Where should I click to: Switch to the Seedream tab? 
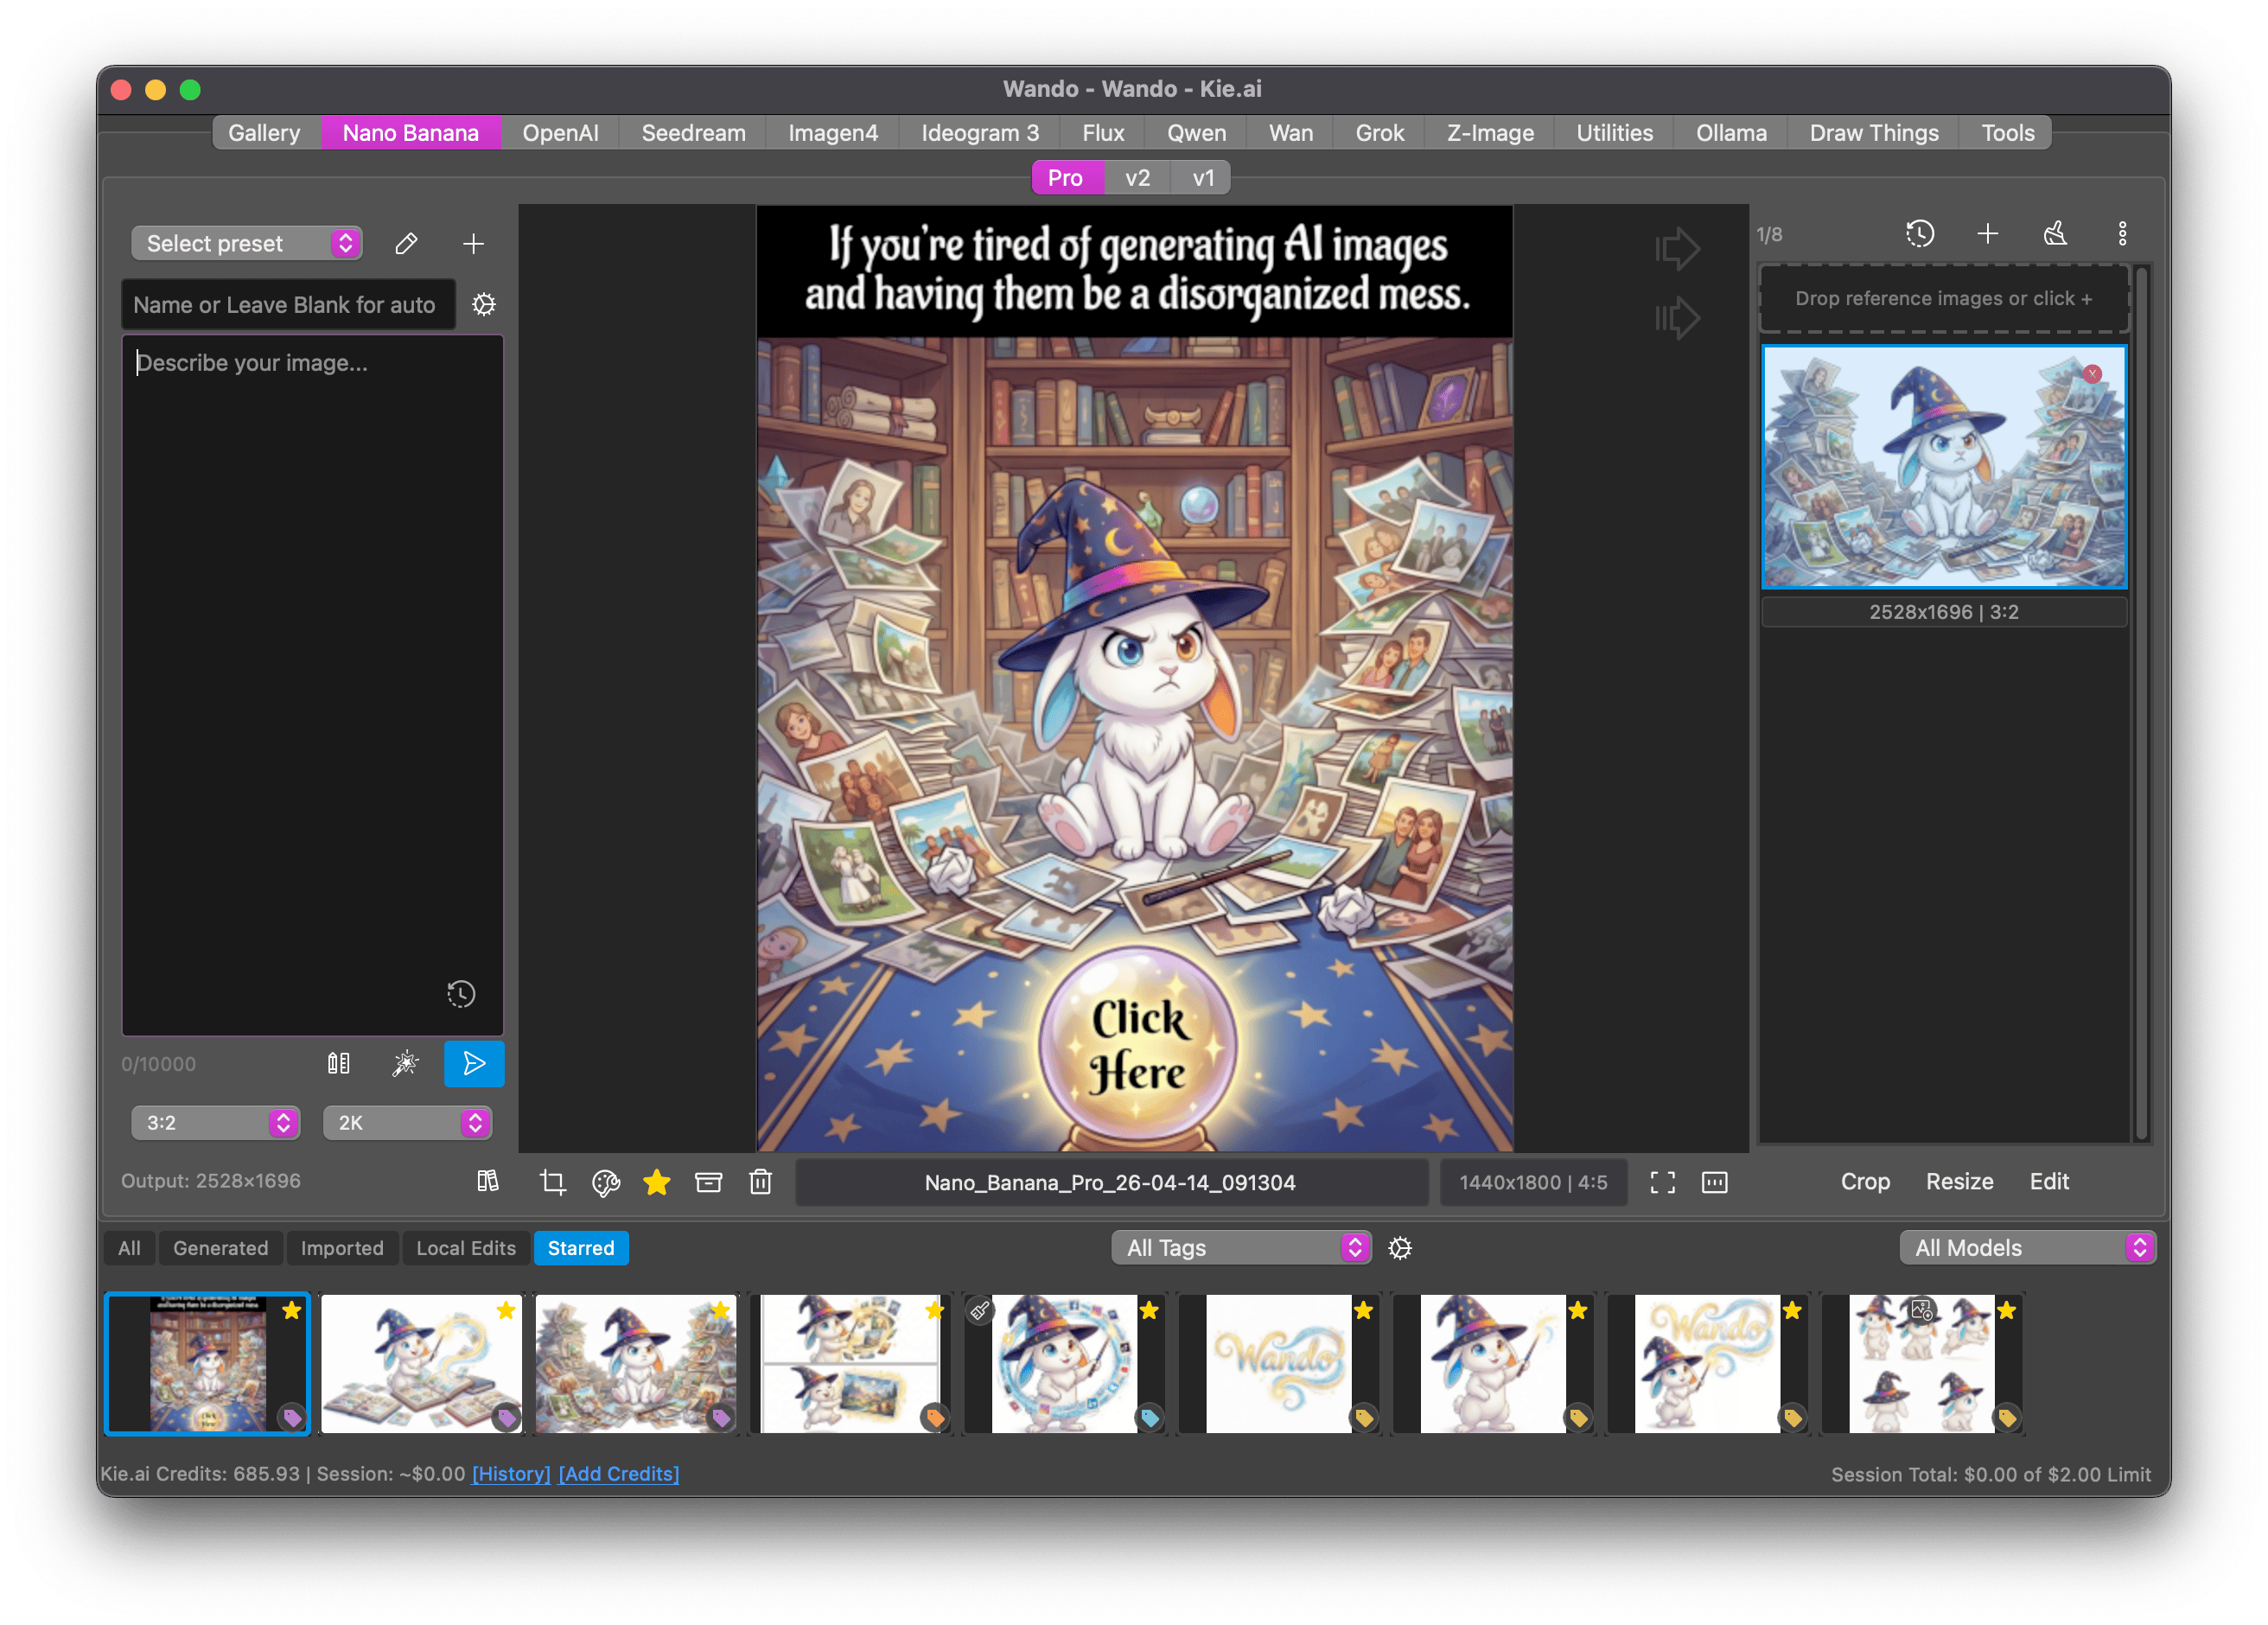coord(692,132)
